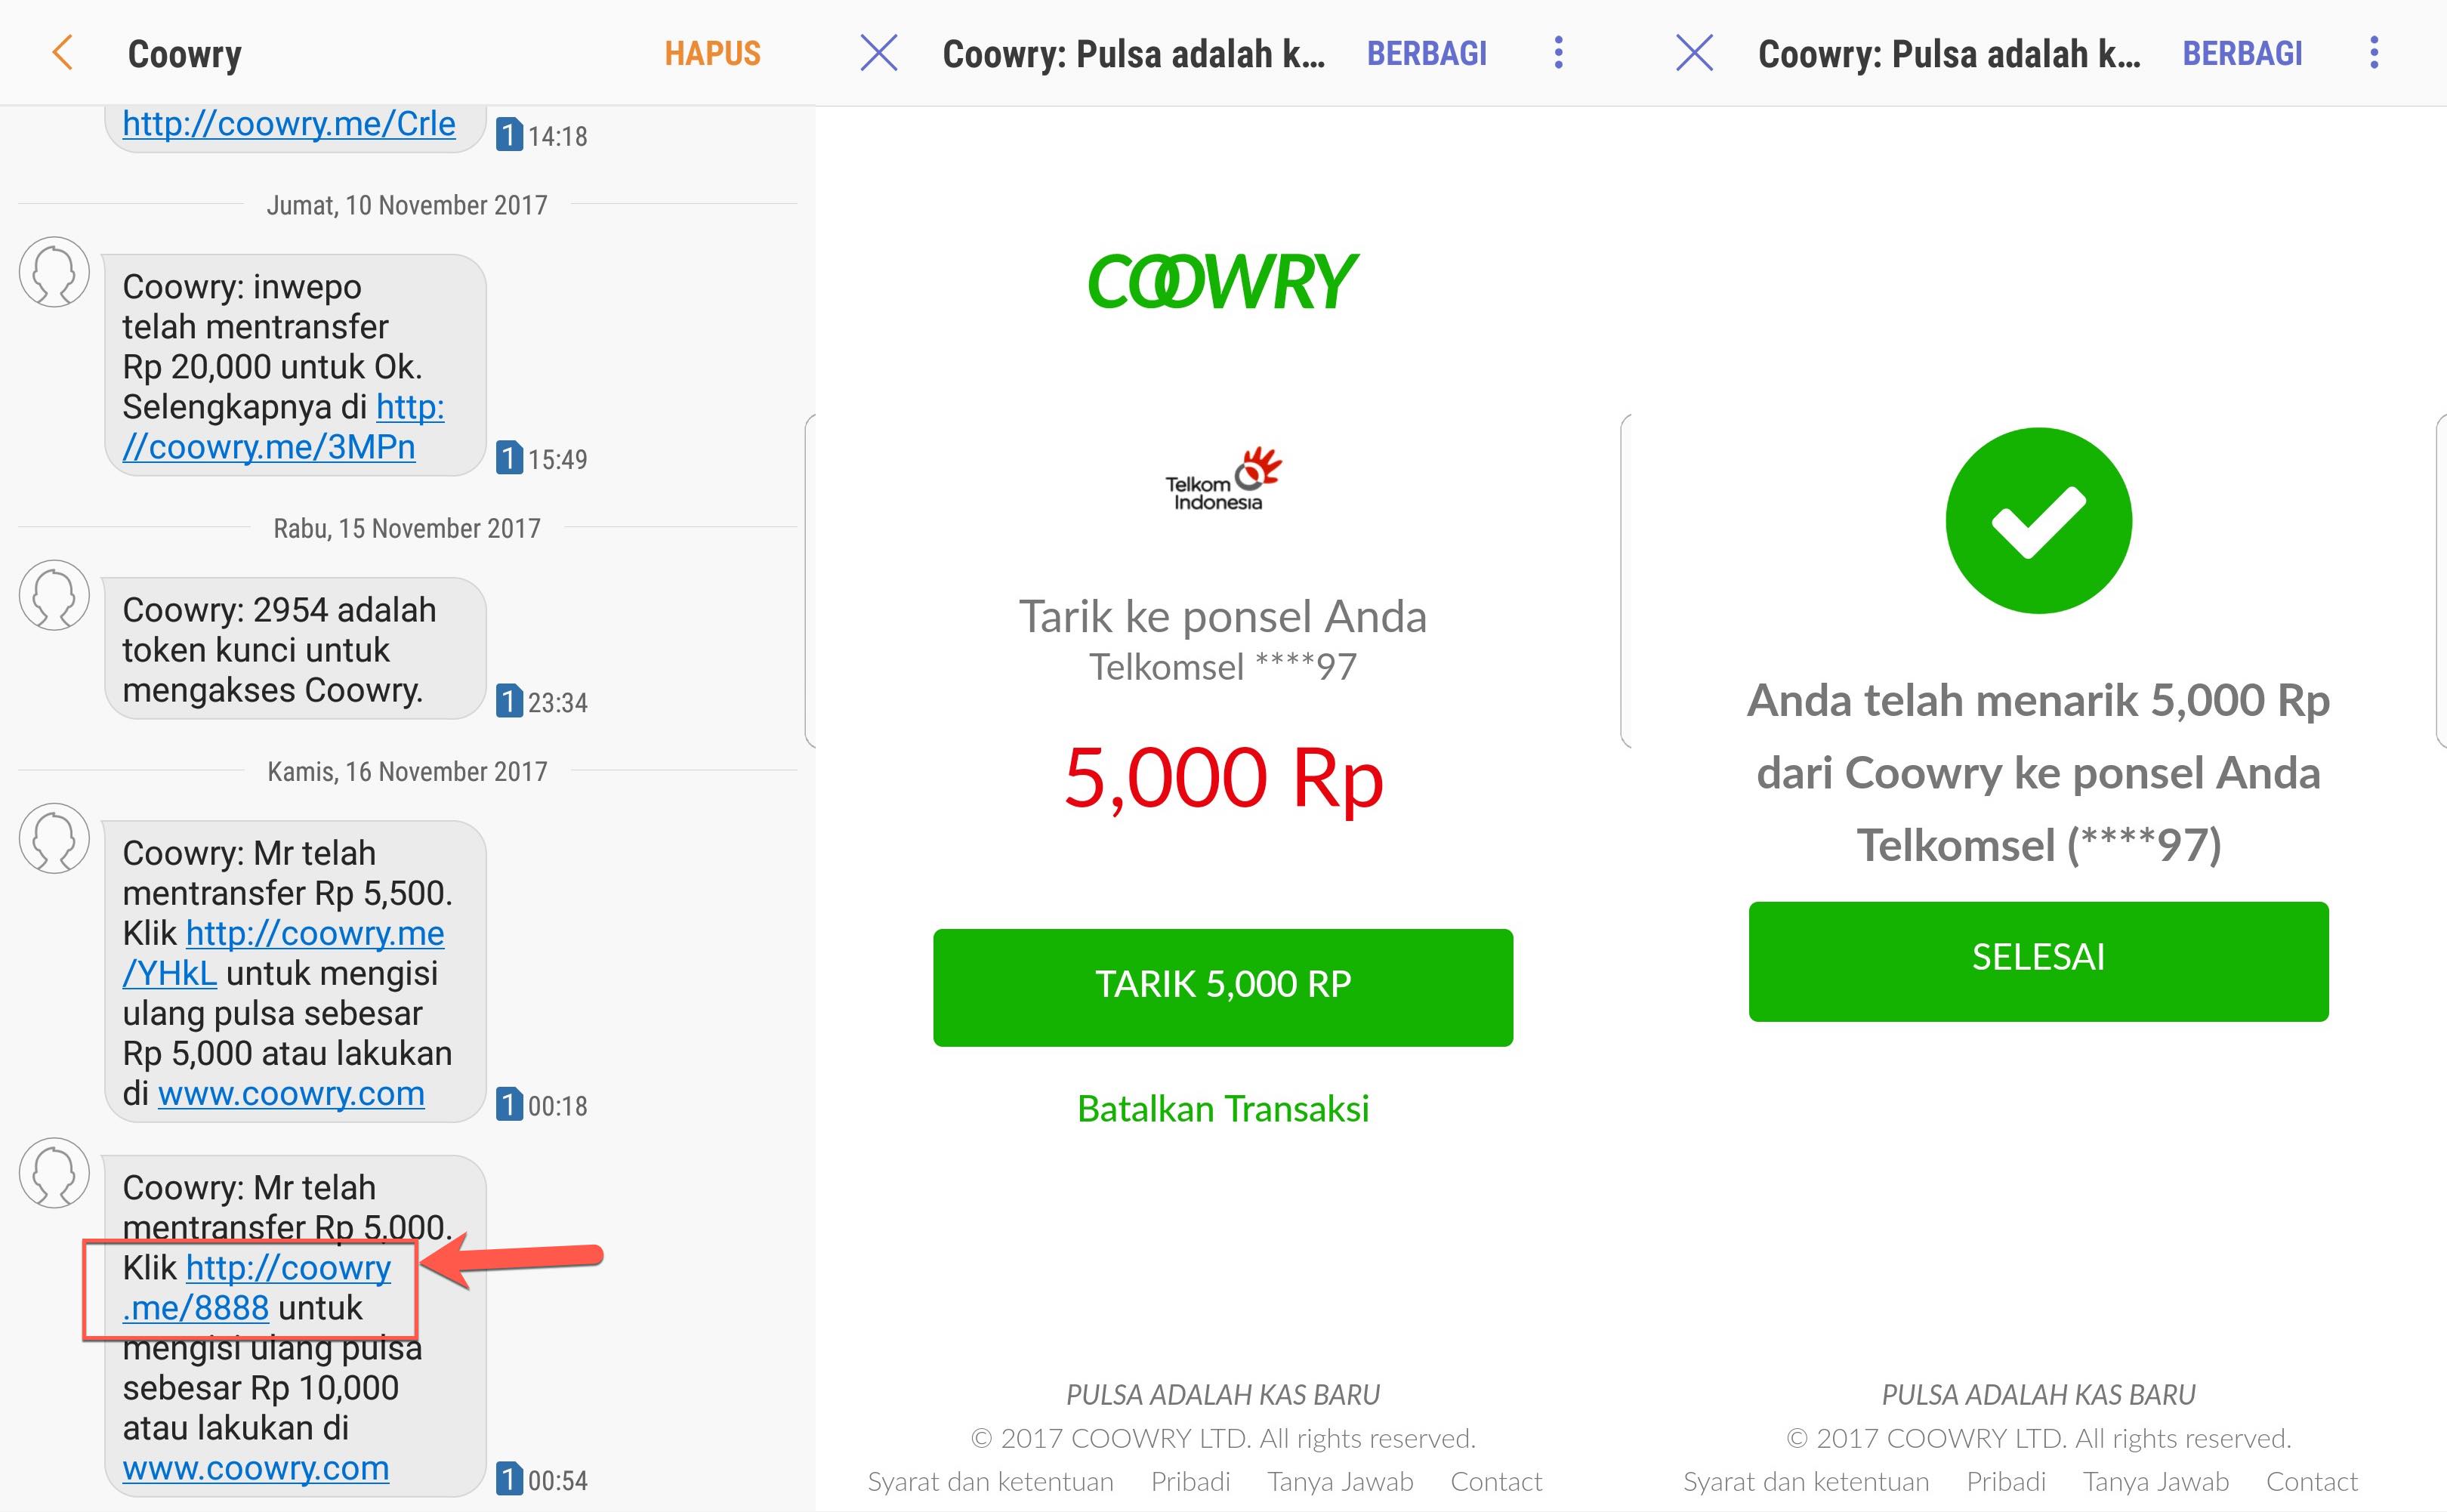
Task: Tap BERBAGI on the right page
Action: tap(2242, 53)
